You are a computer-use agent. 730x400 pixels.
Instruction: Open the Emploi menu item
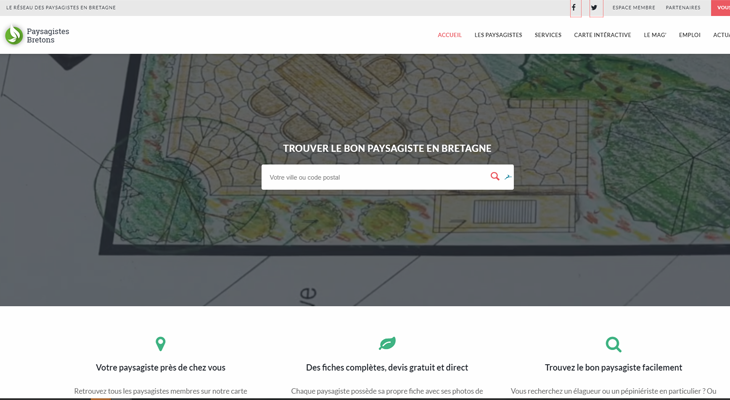pyautogui.click(x=689, y=35)
